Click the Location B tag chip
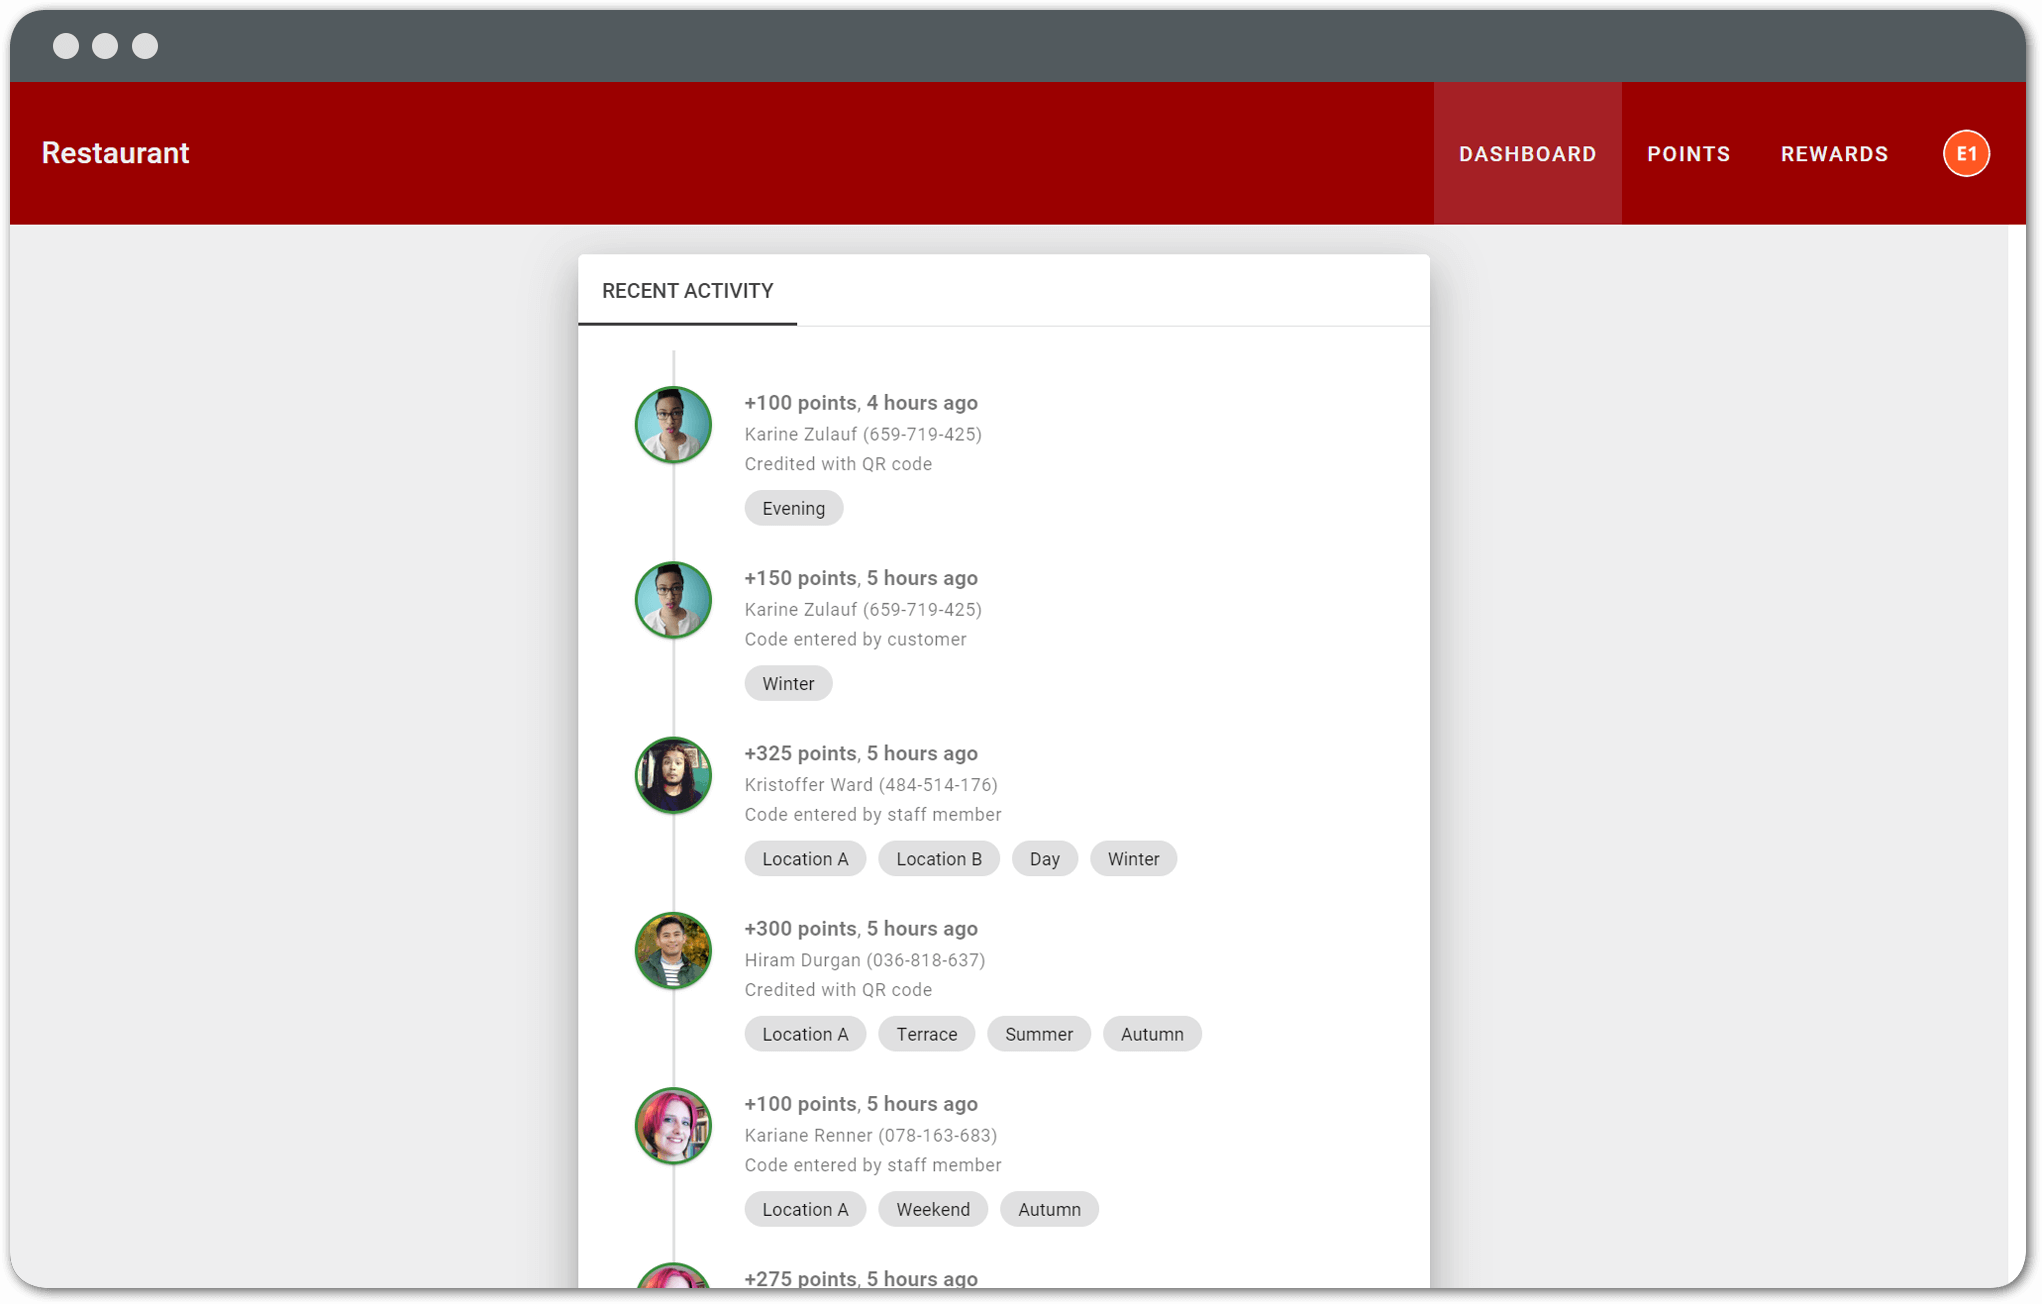The image size is (2042, 1304). click(x=938, y=859)
